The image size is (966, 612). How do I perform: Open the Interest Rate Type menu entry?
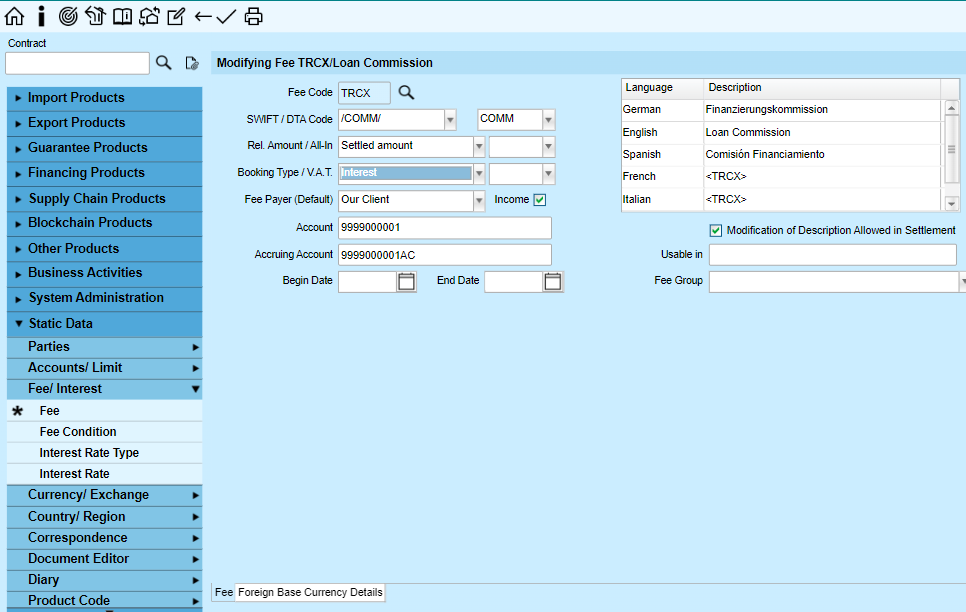point(89,453)
